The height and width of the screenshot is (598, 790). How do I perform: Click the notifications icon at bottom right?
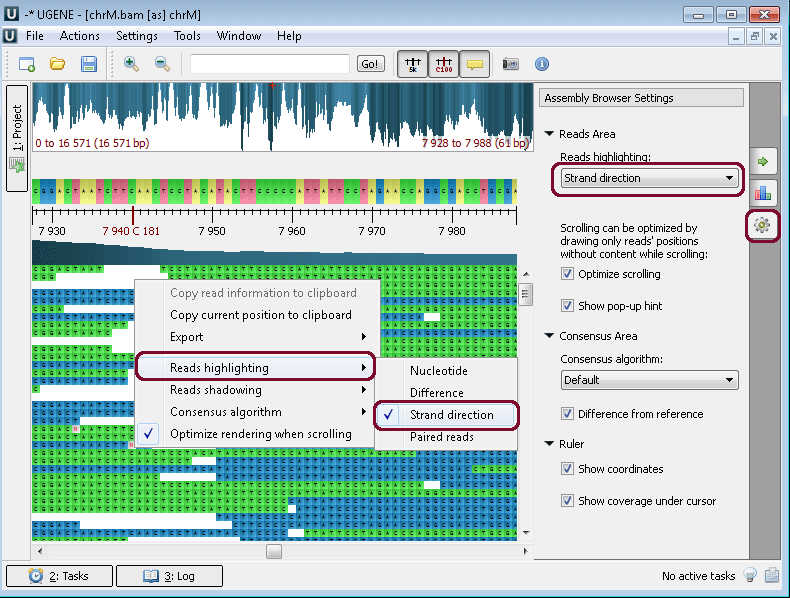[x=772, y=575]
